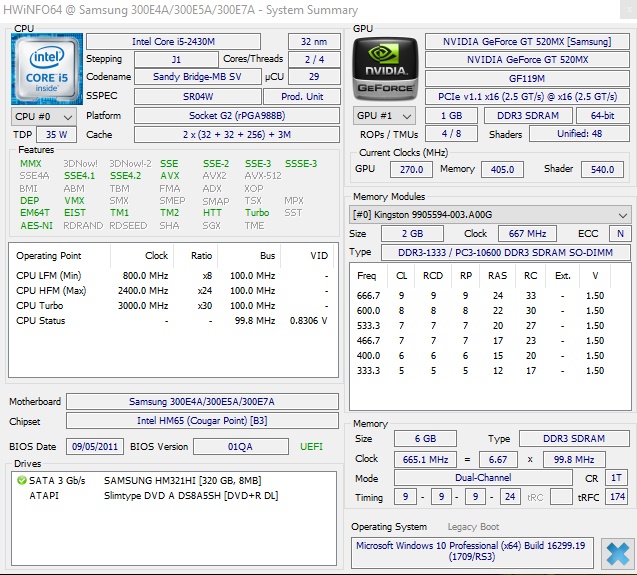Click the BIOS Date 09/05/2011 field
Viewport: 637px width, 575px height.
(95, 447)
